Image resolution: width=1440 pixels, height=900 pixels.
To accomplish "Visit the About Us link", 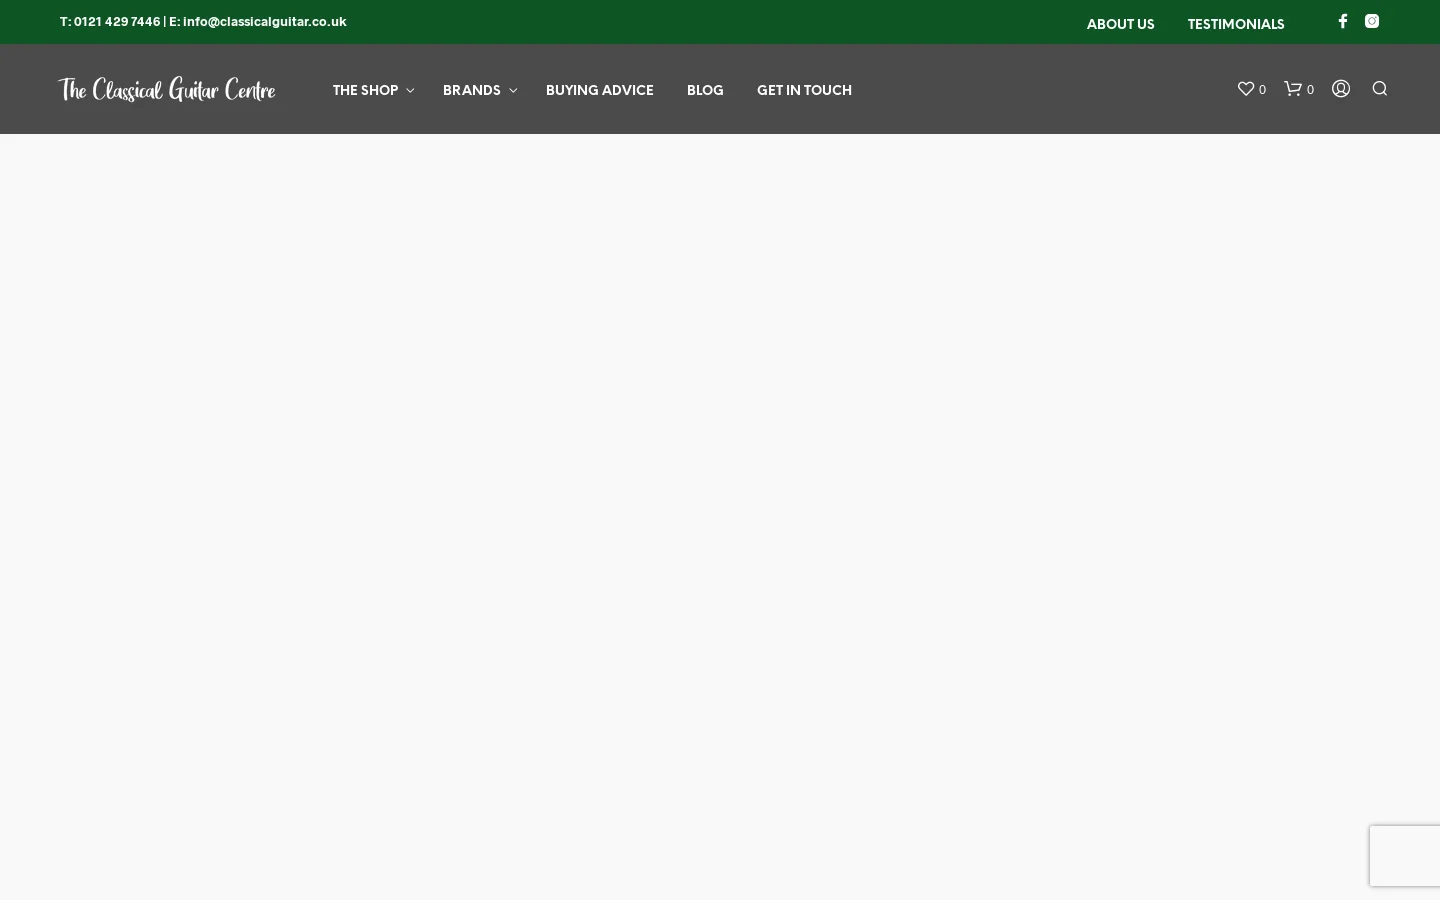I will (x=1120, y=25).
